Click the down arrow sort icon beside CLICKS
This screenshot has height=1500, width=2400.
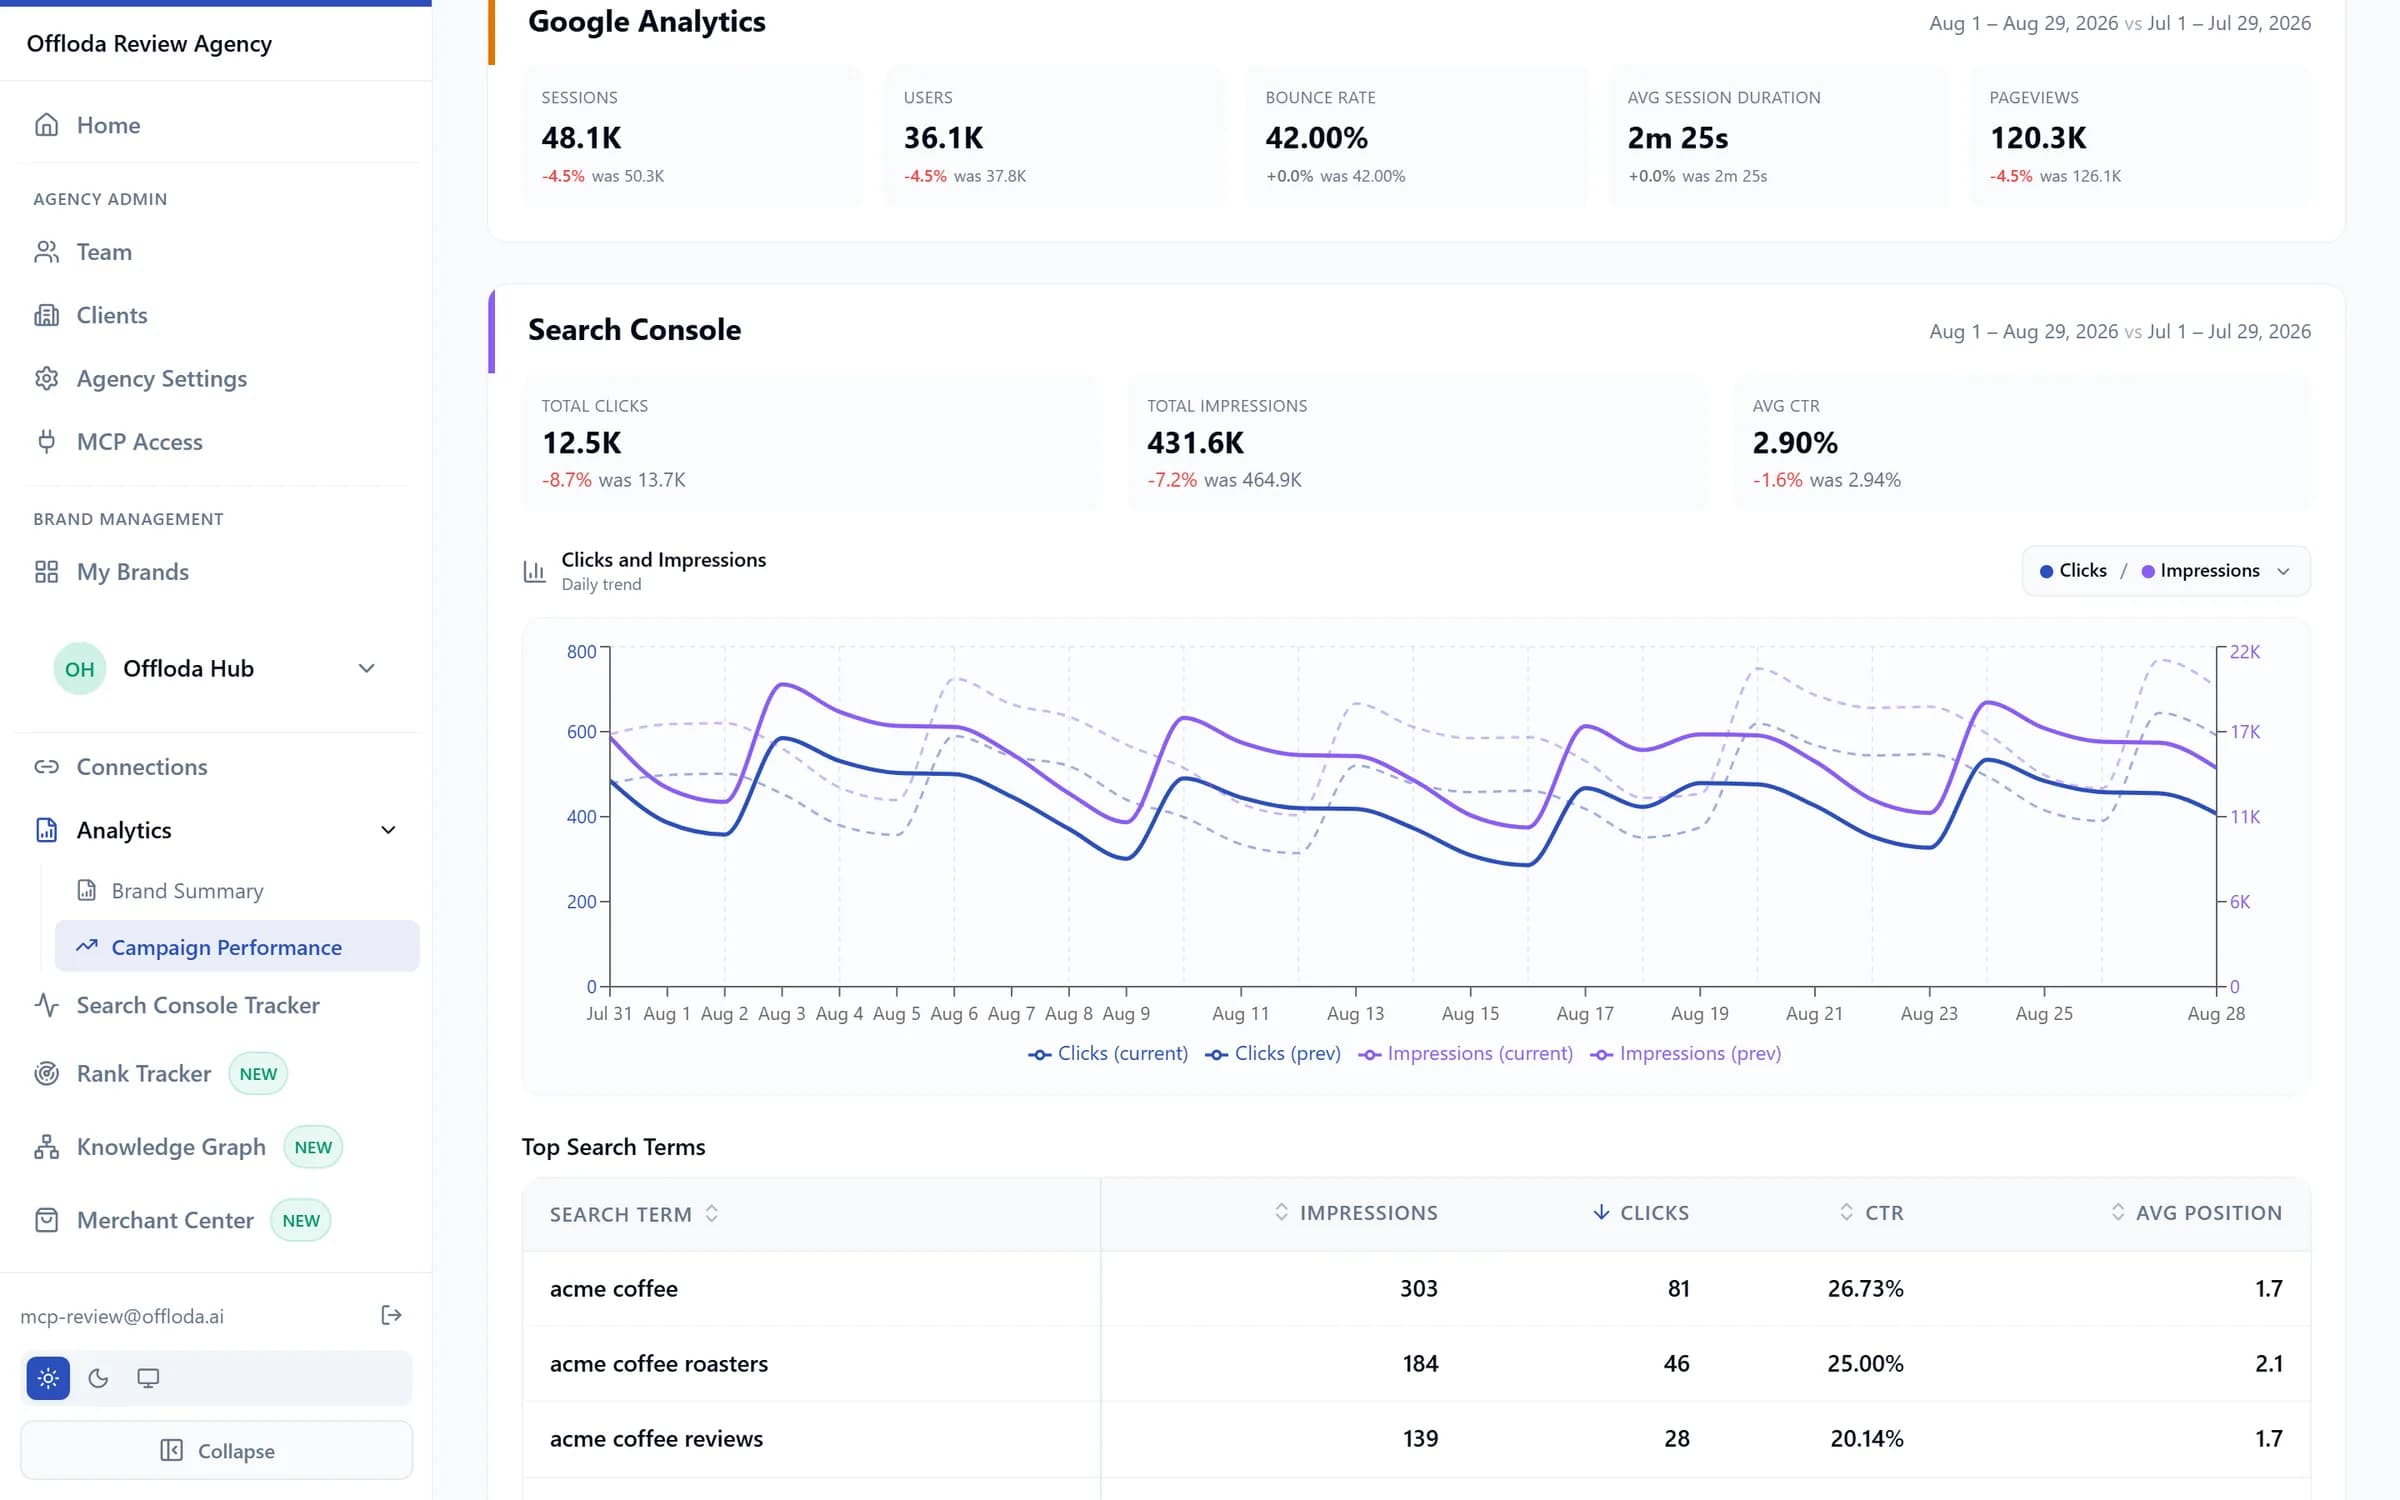[1601, 1212]
